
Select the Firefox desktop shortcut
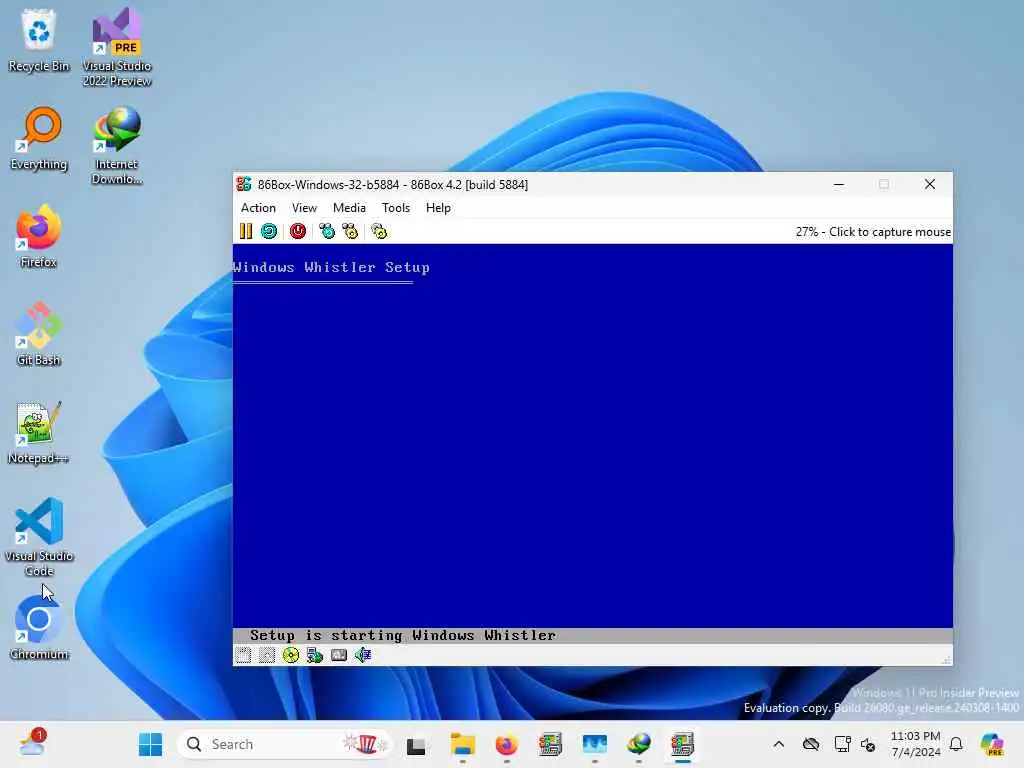[x=39, y=236]
